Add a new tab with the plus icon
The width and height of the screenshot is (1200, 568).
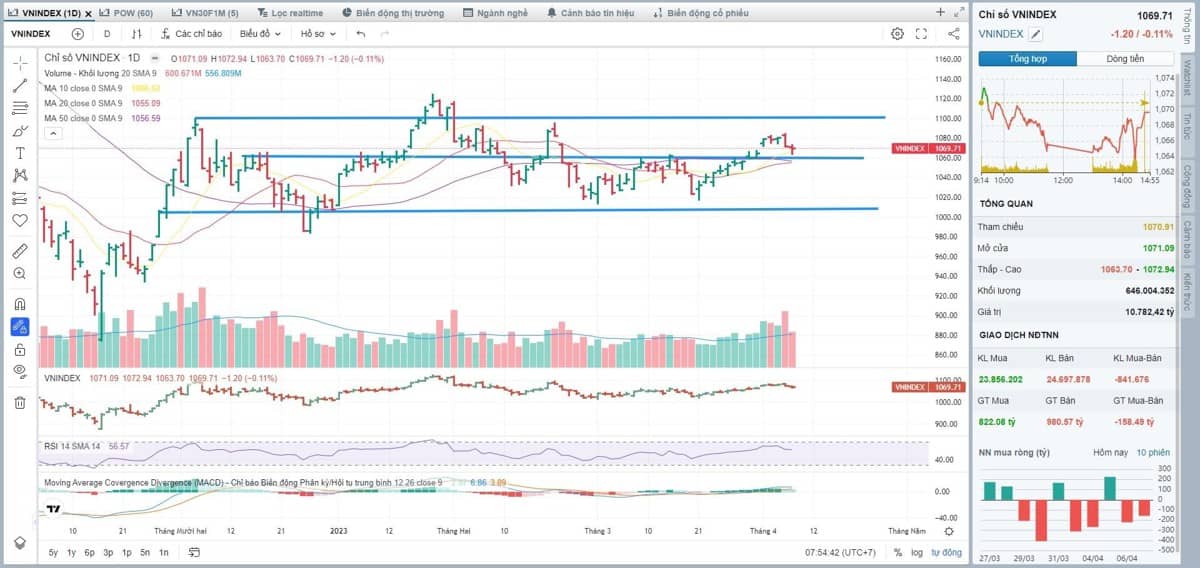coord(940,12)
